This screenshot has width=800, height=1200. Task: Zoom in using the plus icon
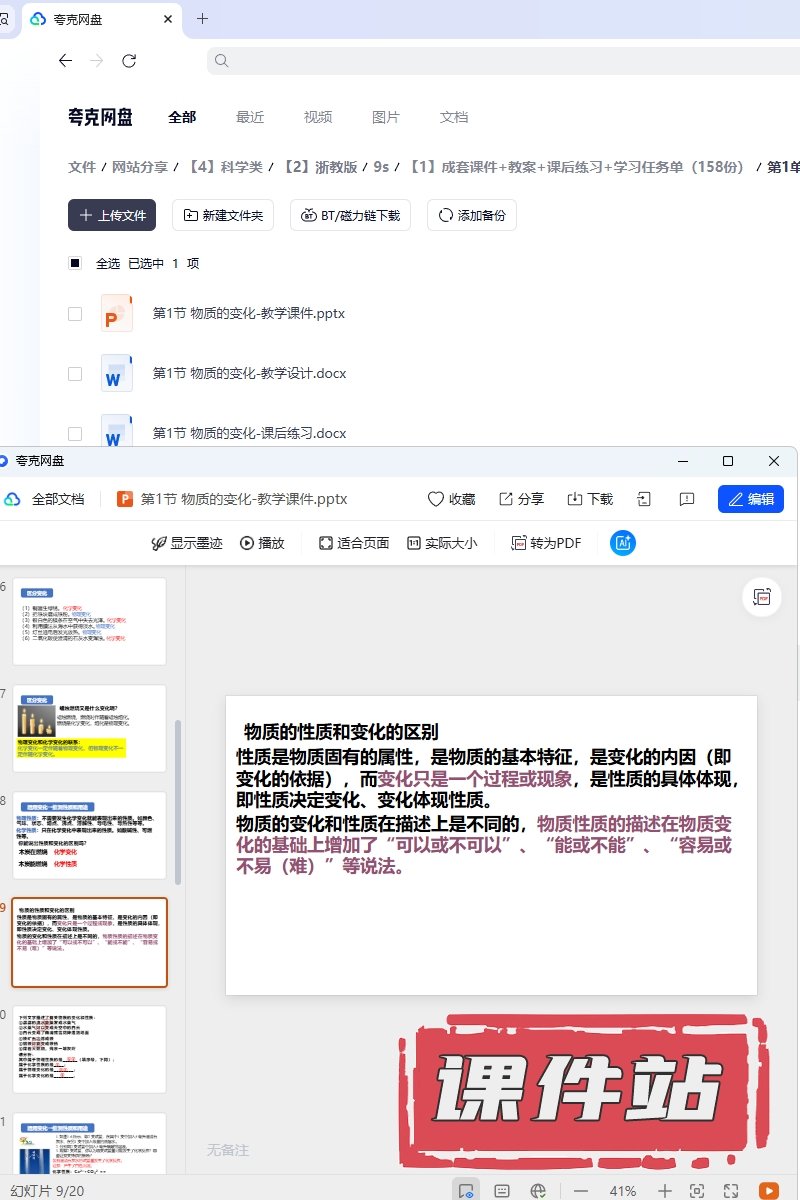(665, 1190)
